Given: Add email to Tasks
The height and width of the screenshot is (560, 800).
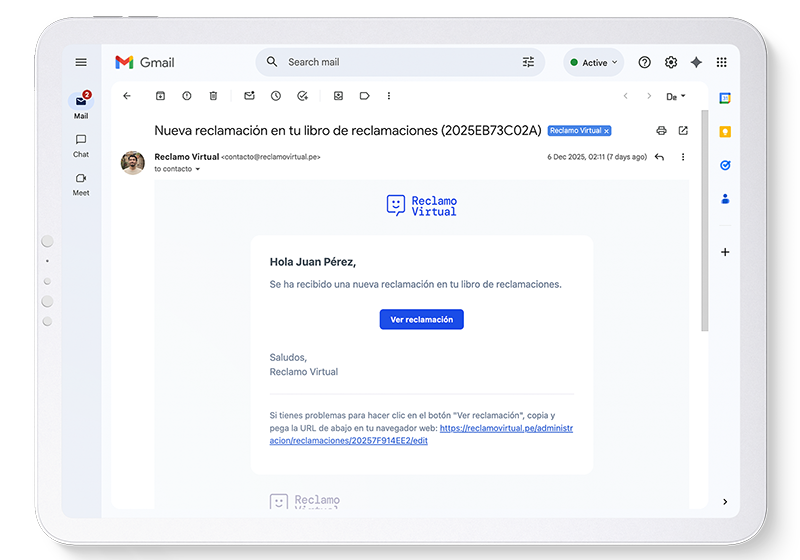Looking at the screenshot, I should pyautogui.click(x=303, y=95).
